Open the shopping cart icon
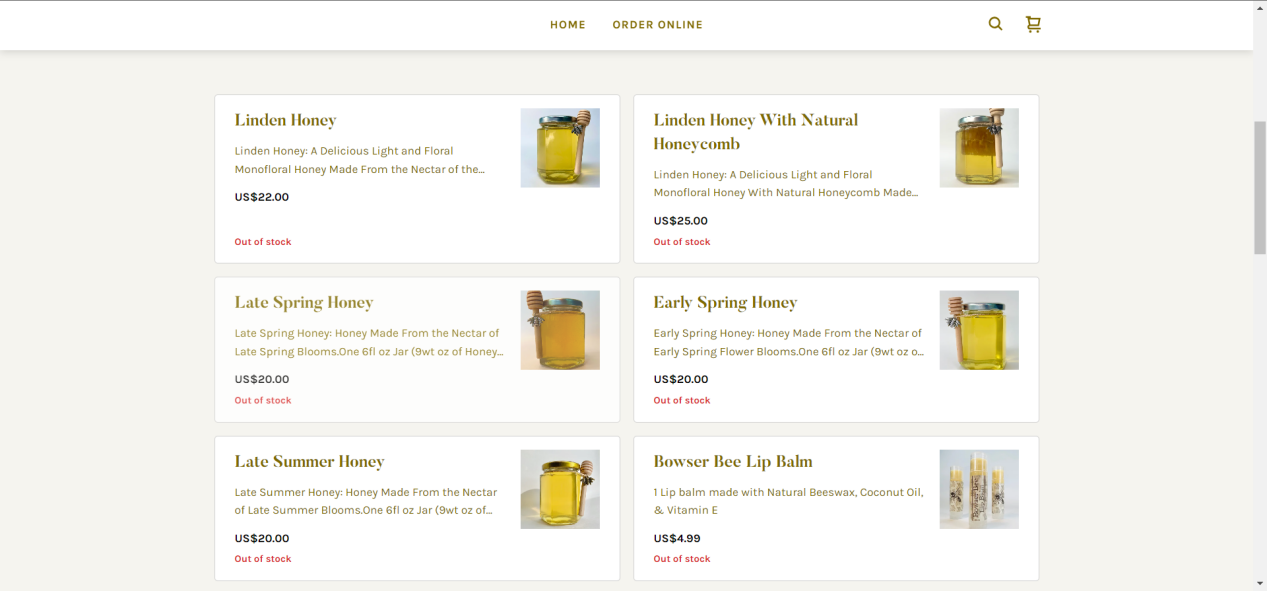The height and width of the screenshot is (591, 1267). coord(1033,24)
